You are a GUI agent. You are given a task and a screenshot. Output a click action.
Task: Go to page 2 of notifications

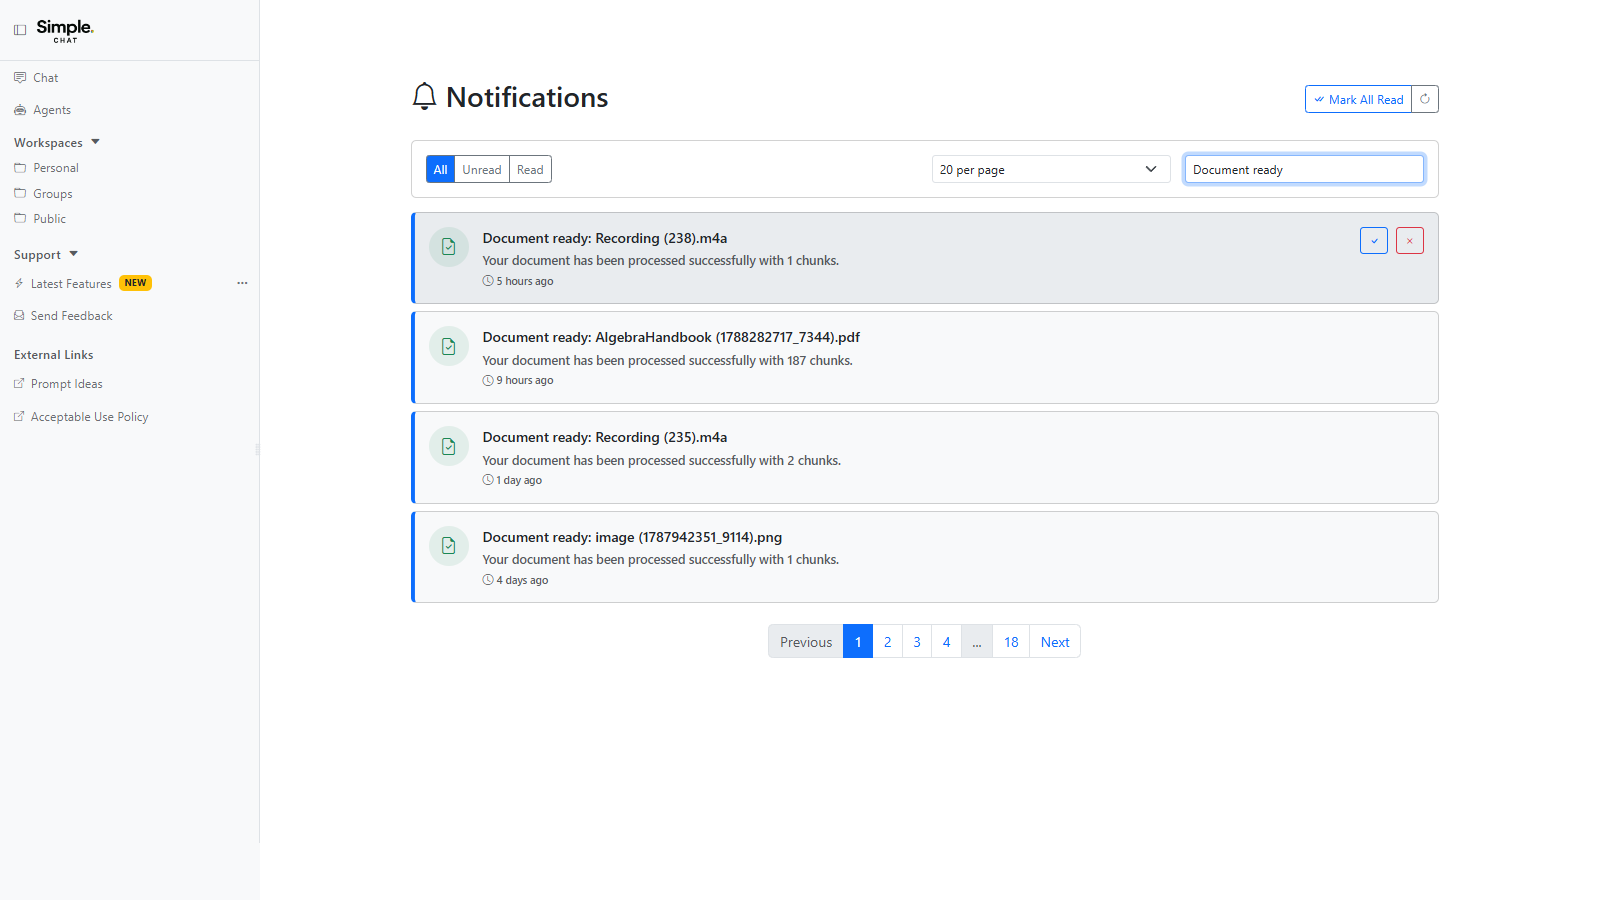887,642
